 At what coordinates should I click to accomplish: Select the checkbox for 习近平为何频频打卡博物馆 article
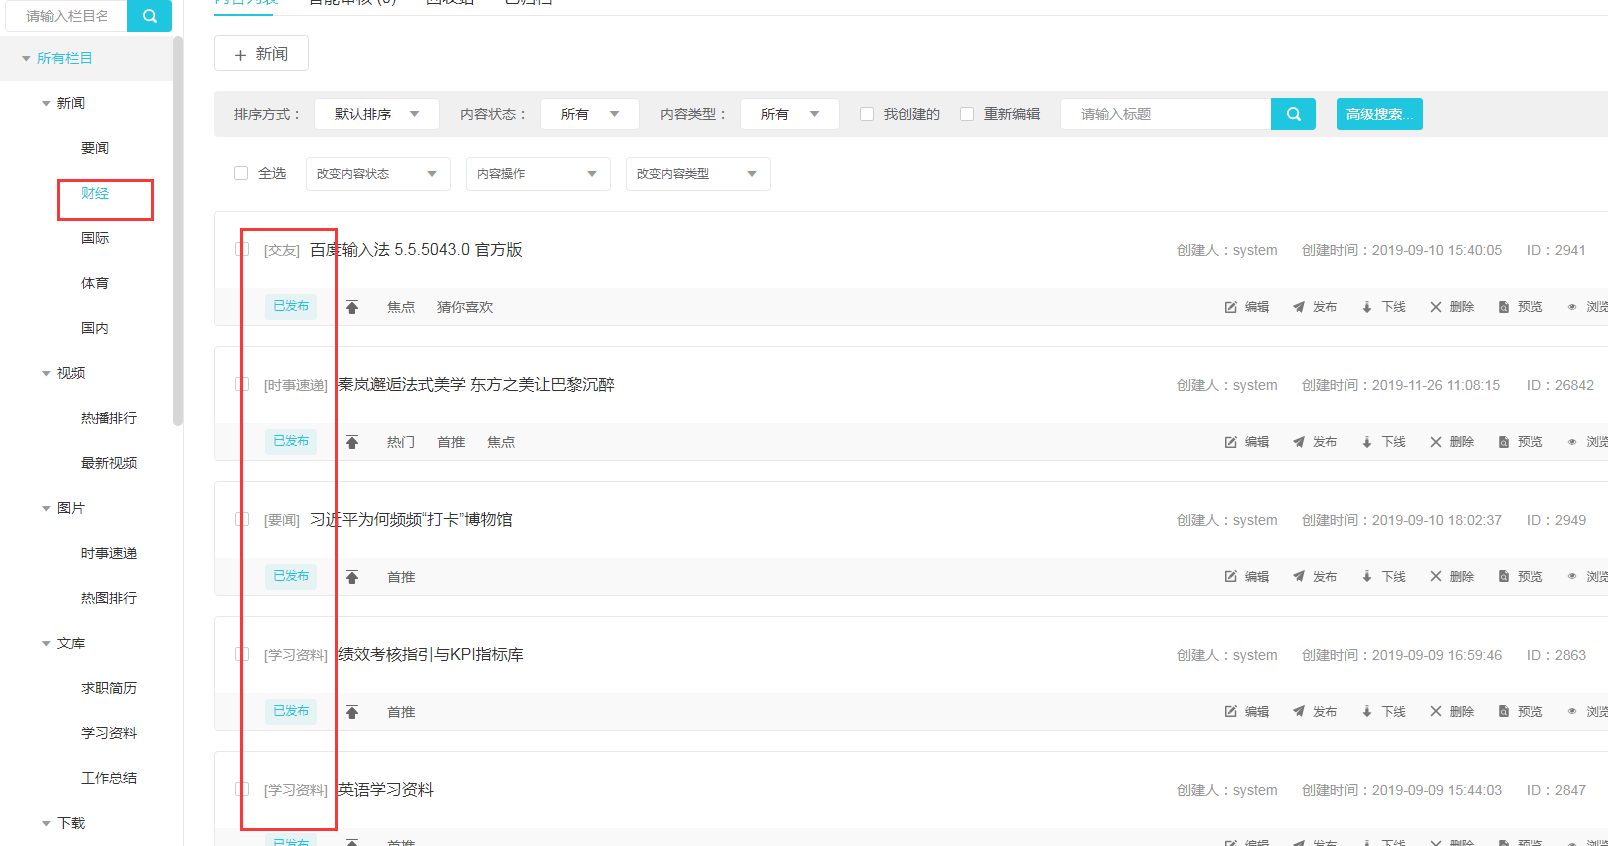[242, 519]
